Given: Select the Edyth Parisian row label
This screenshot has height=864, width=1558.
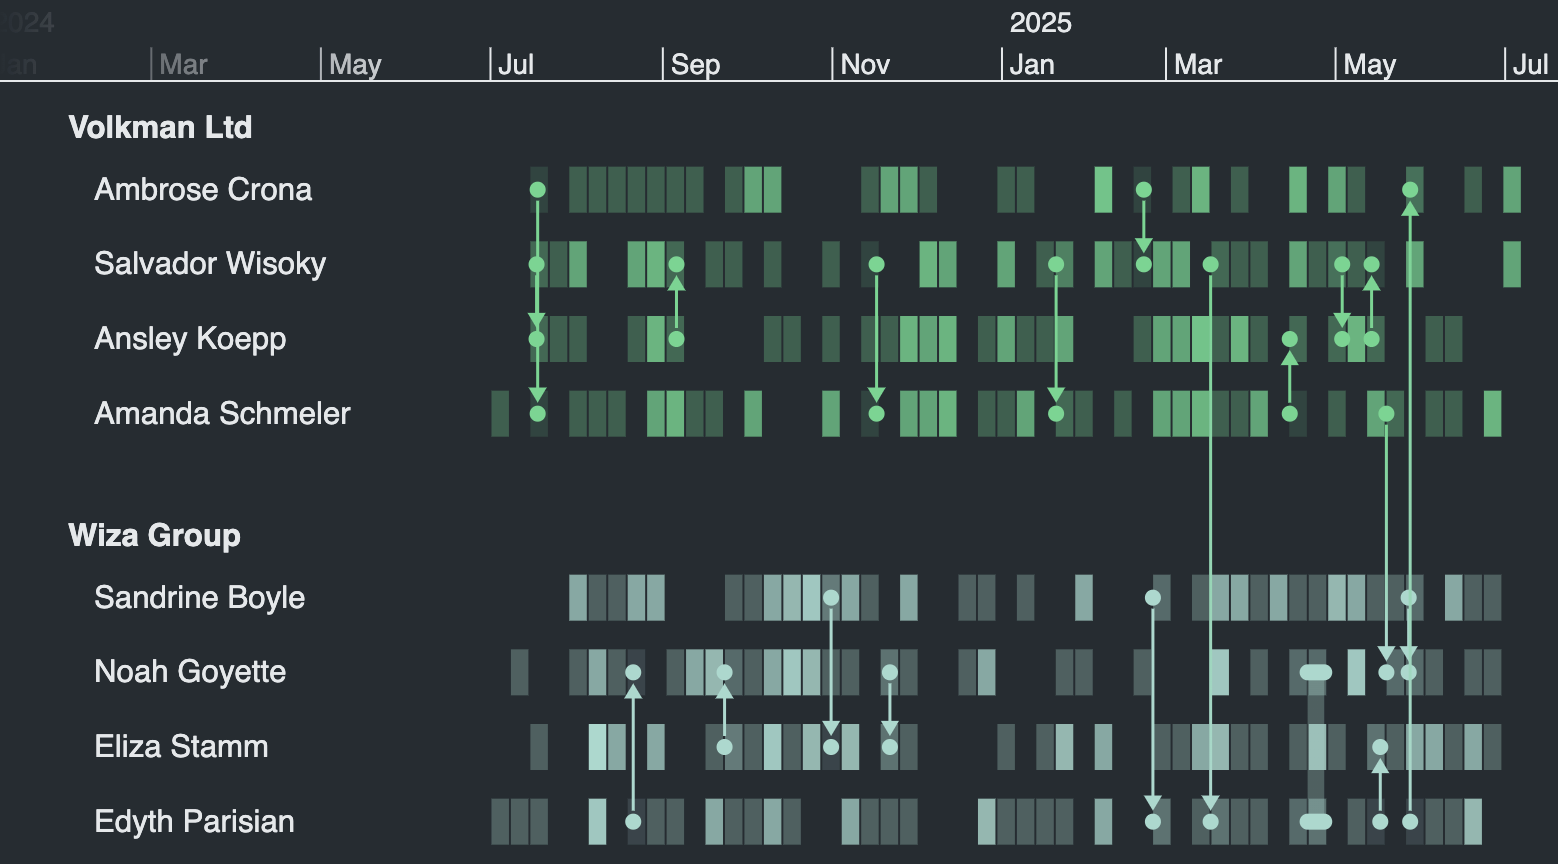Looking at the screenshot, I should [x=194, y=821].
